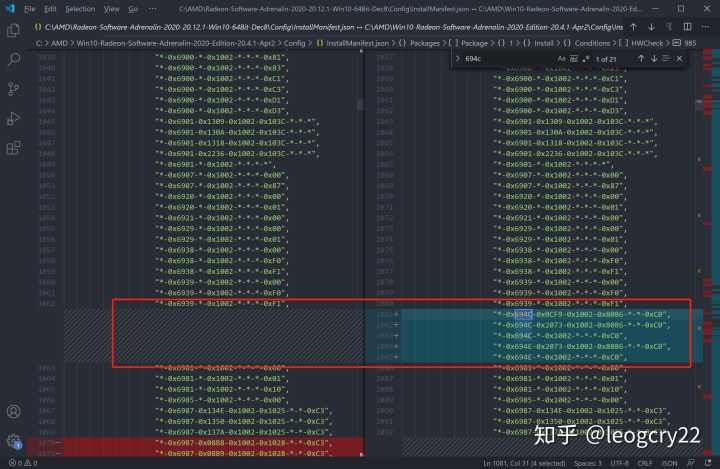This screenshot has height=469, width=720.
Task: Open the Accounts menu icon
Action: pyautogui.click(x=13, y=411)
